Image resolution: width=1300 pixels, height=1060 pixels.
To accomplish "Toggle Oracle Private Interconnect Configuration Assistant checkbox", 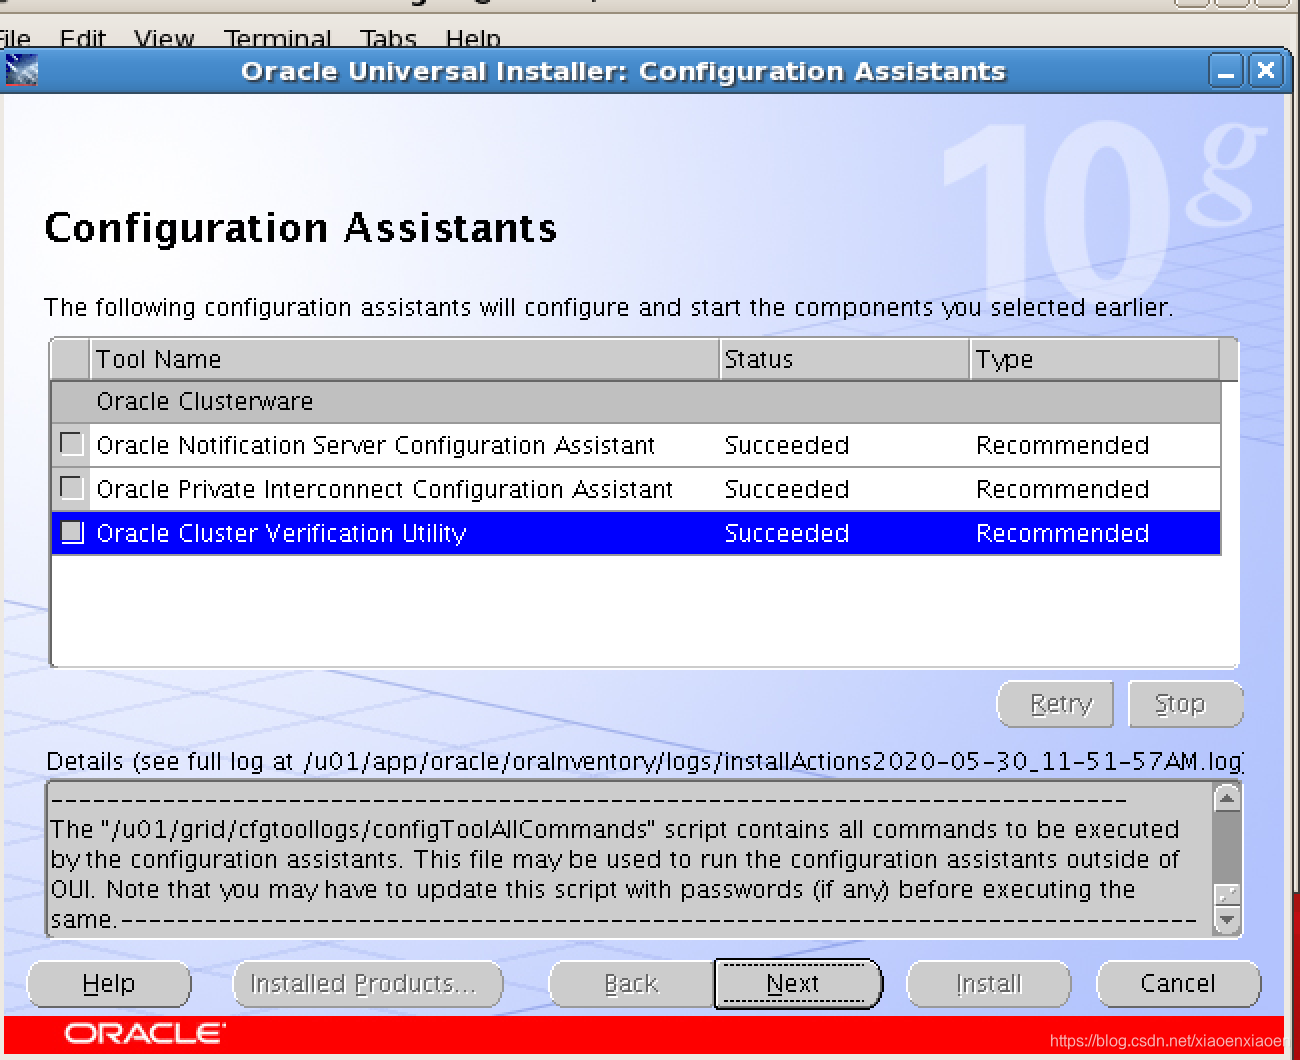I will tap(71, 487).
